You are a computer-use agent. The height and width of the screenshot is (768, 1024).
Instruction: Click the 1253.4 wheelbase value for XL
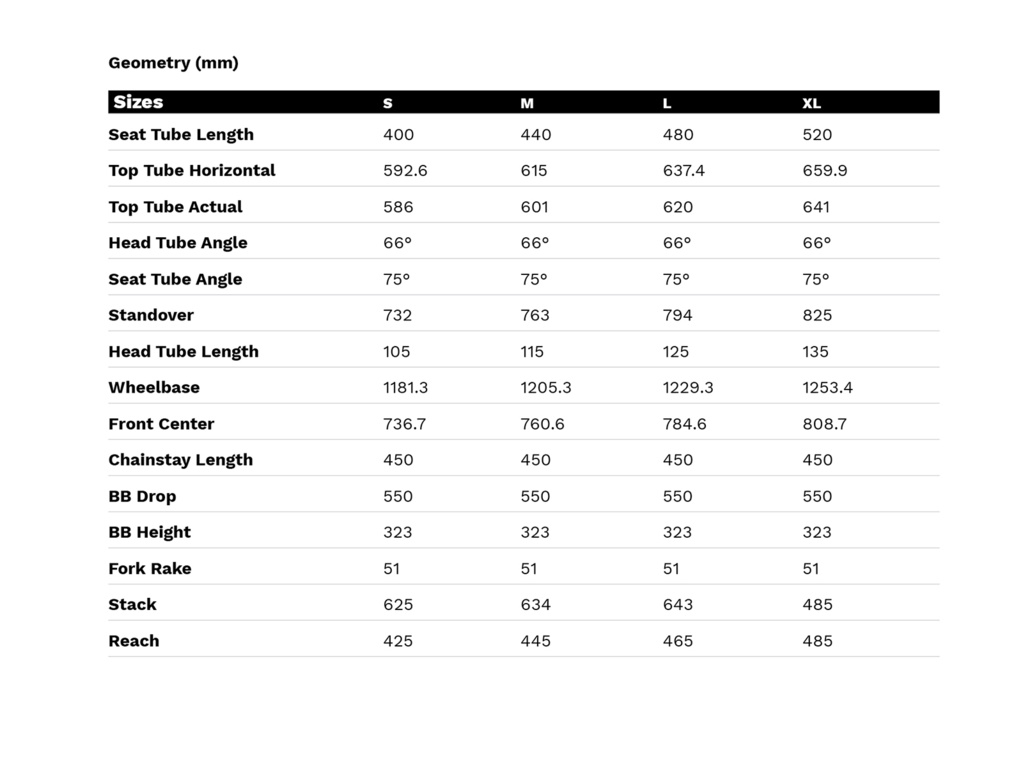pyautogui.click(x=828, y=388)
